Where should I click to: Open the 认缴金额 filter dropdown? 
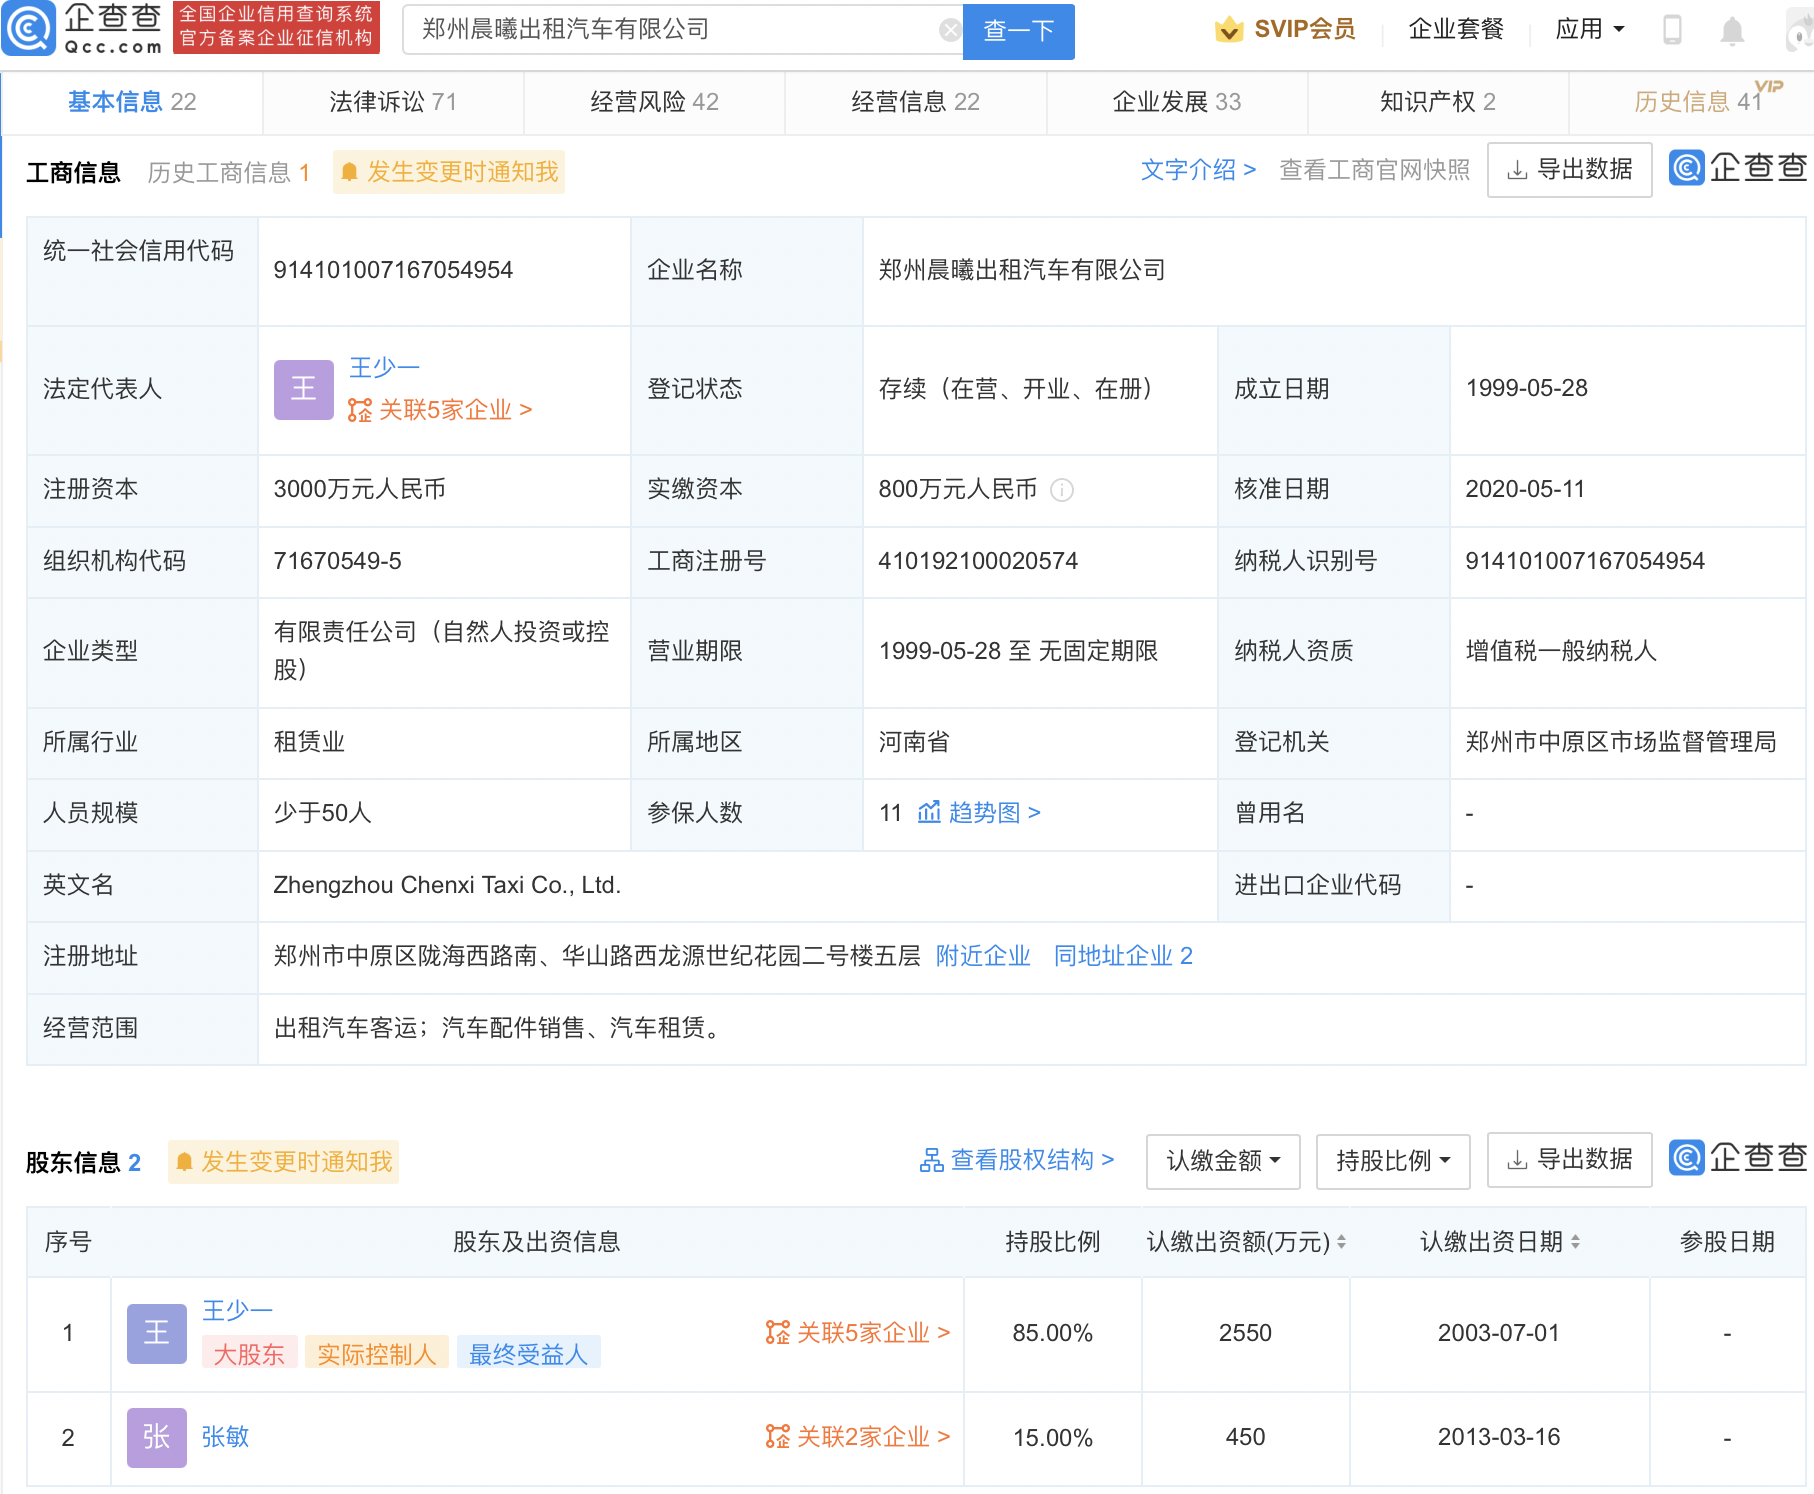click(1222, 1161)
